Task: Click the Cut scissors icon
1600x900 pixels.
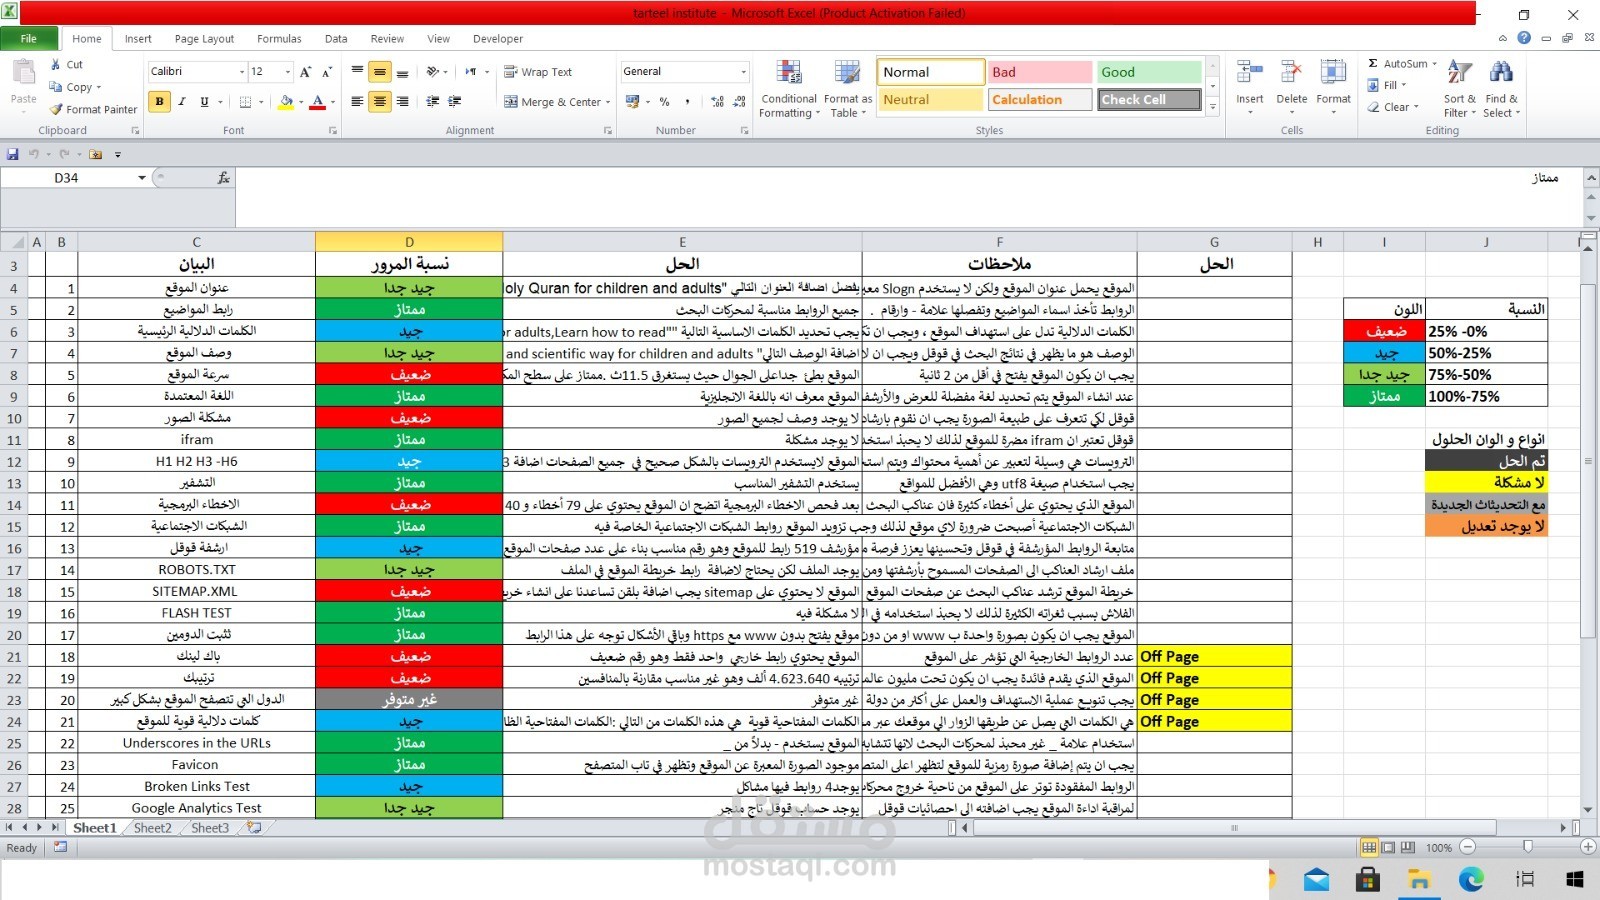Action: click(x=56, y=64)
